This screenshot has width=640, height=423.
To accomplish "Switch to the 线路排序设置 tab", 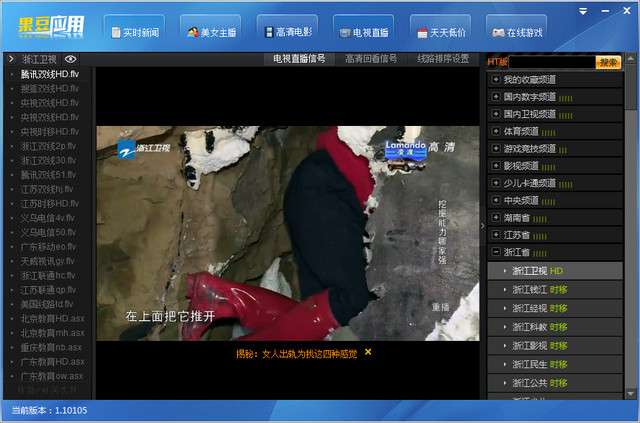I will coord(443,59).
